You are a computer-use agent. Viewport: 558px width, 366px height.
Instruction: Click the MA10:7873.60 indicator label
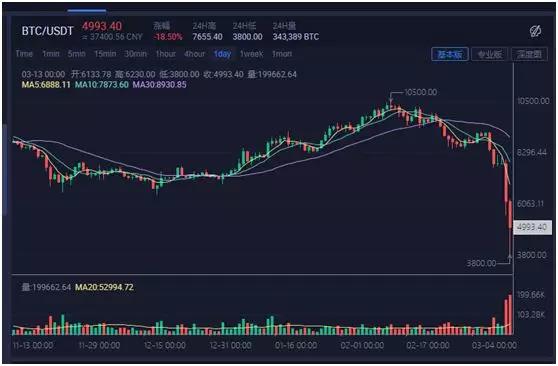tap(101, 85)
